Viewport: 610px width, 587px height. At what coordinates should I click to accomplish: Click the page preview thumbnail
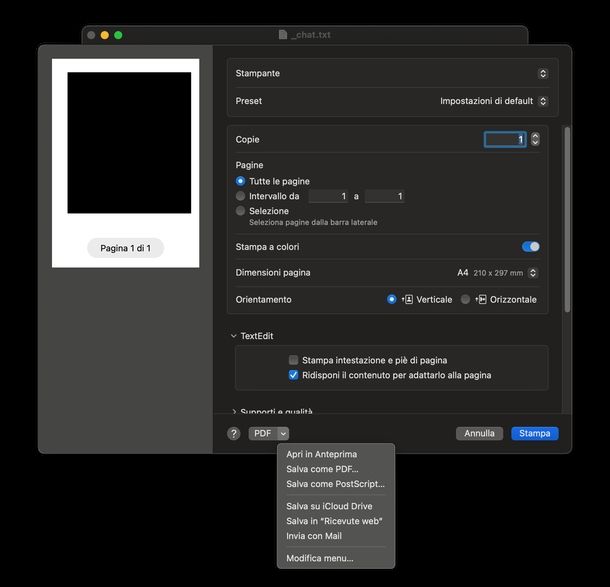point(125,163)
